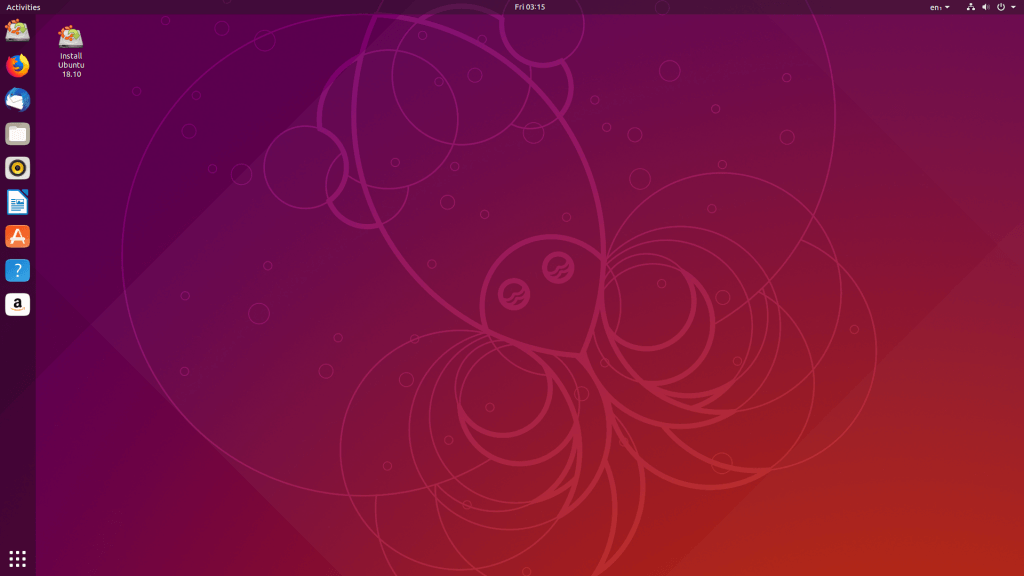Launch Rhythmbox music player
1024x576 pixels.
tap(18, 168)
